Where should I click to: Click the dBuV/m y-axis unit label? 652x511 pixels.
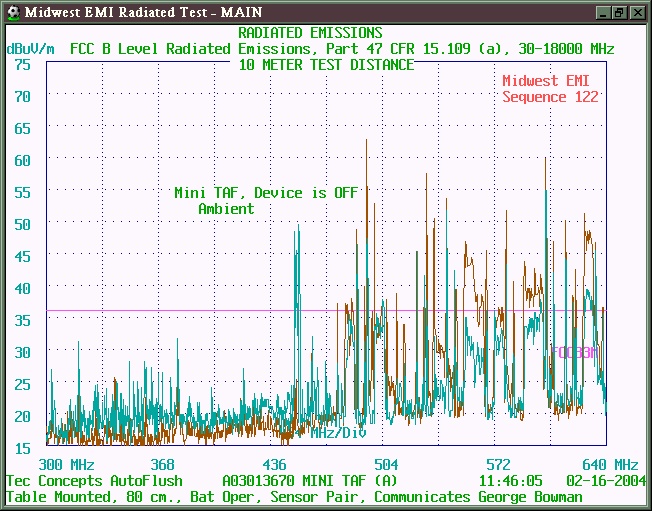[x=31, y=48]
